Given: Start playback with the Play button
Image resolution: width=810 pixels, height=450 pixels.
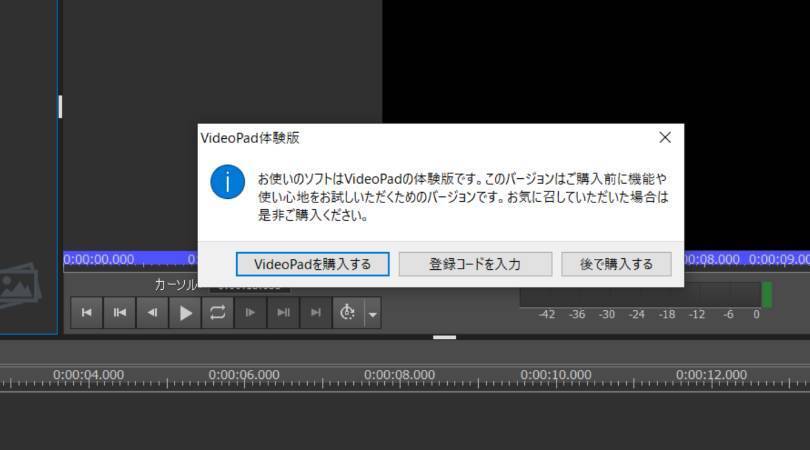Looking at the screenshot, I should pos(185,313).
